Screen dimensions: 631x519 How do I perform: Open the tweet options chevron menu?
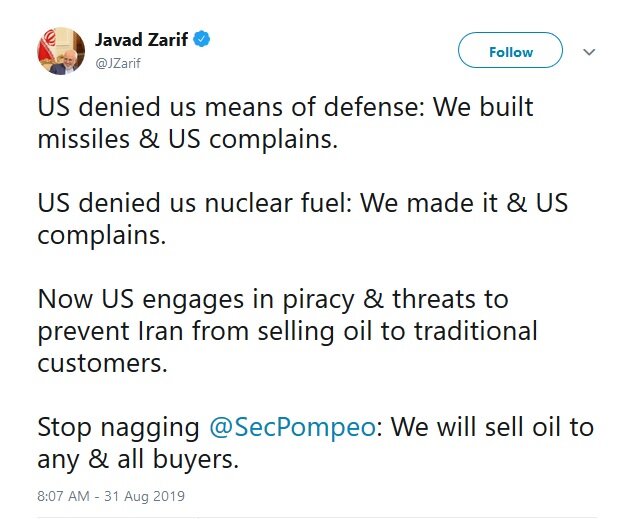click(x=589, y=51)
